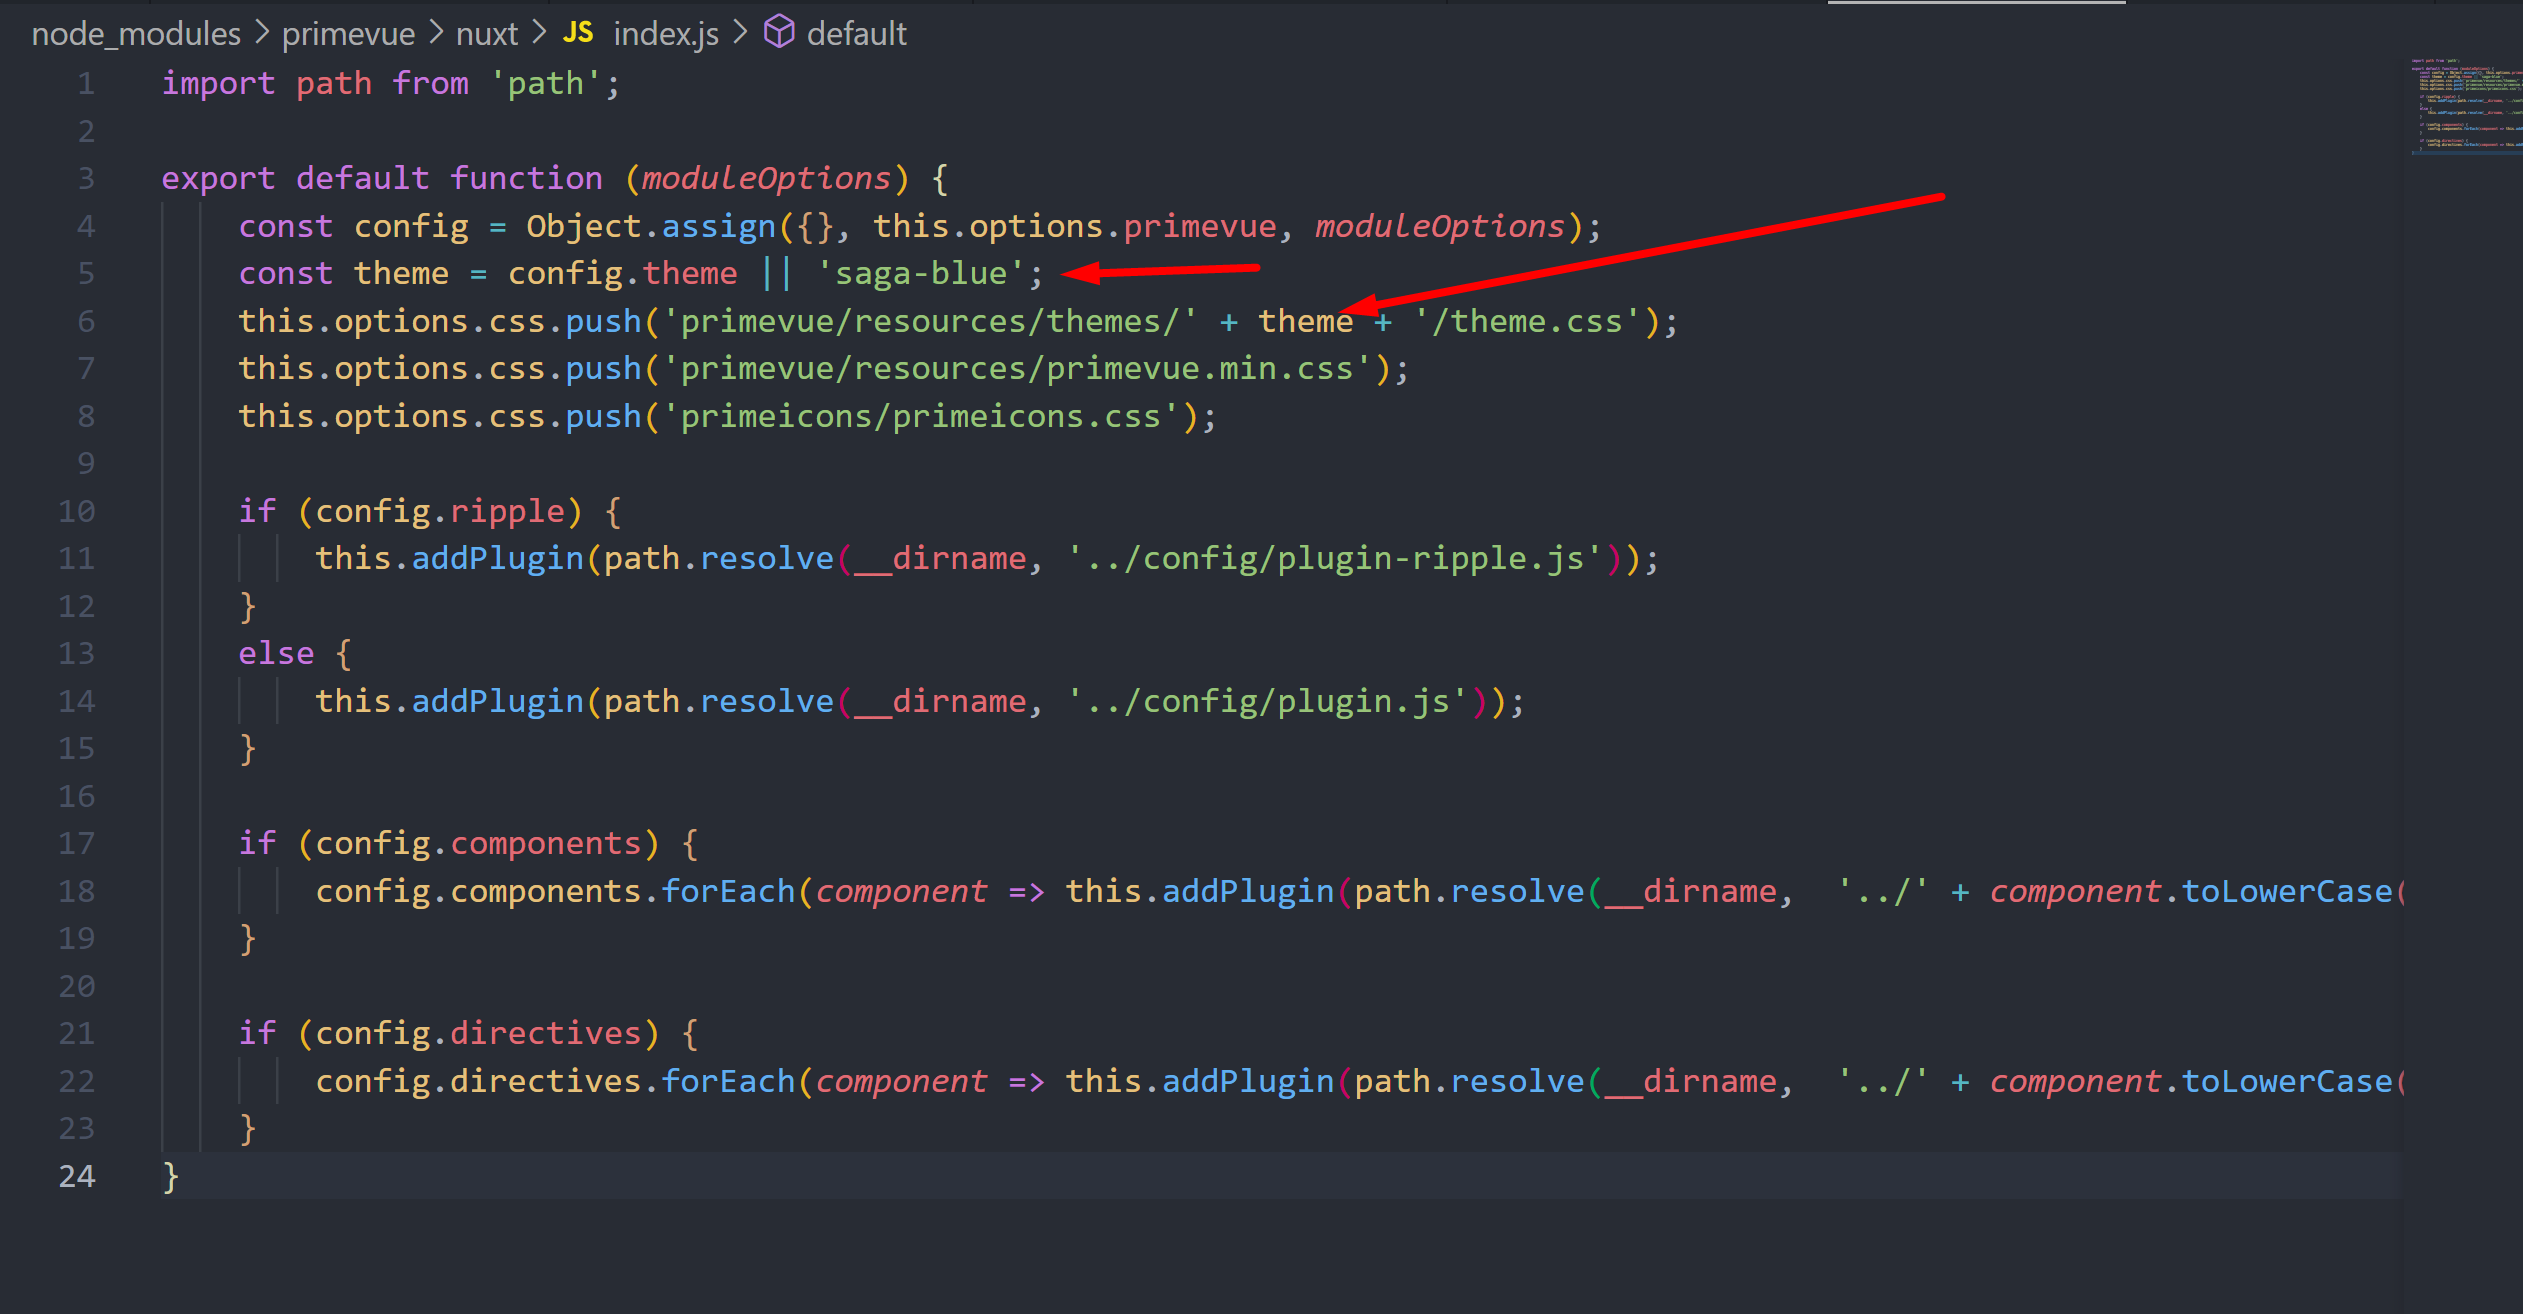Image resolution: width=2523 pixels, height=1314 pixels.
Task: Open the nuxt breadcrumb dropdown
Action: click(486, 33)
